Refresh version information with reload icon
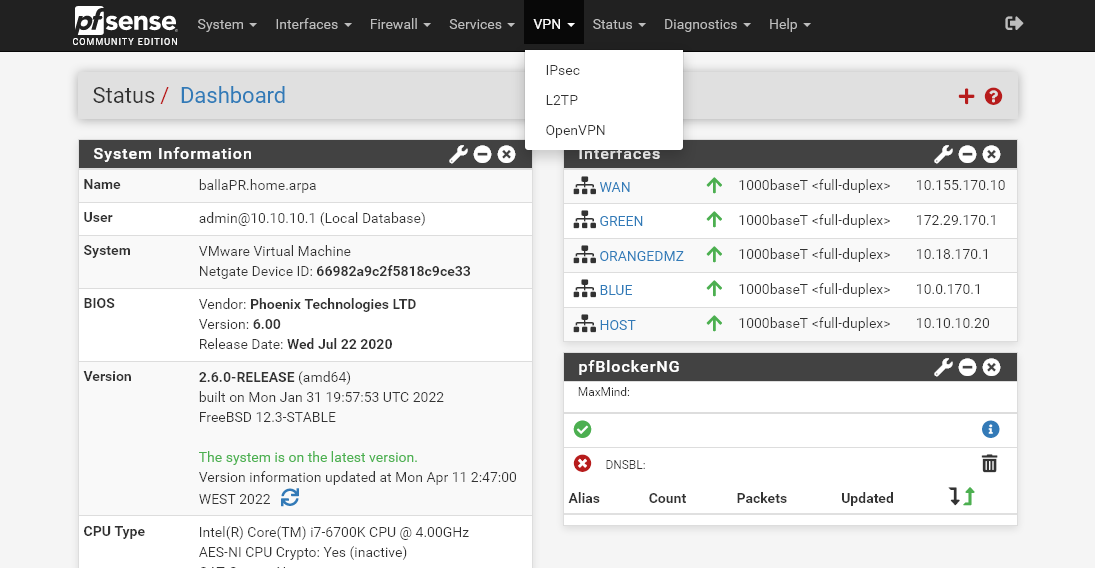1095x568 pixels. click(x=290, y=497)
